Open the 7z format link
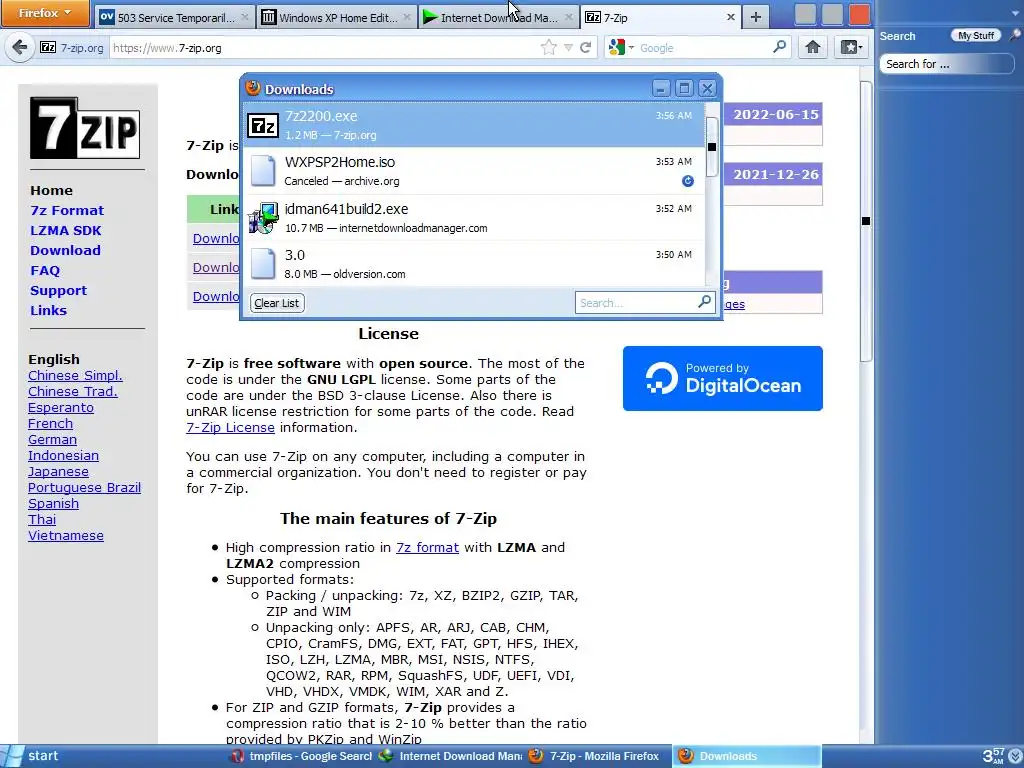1024x768 pixels. pyautogui.click(x=427, y=547)
